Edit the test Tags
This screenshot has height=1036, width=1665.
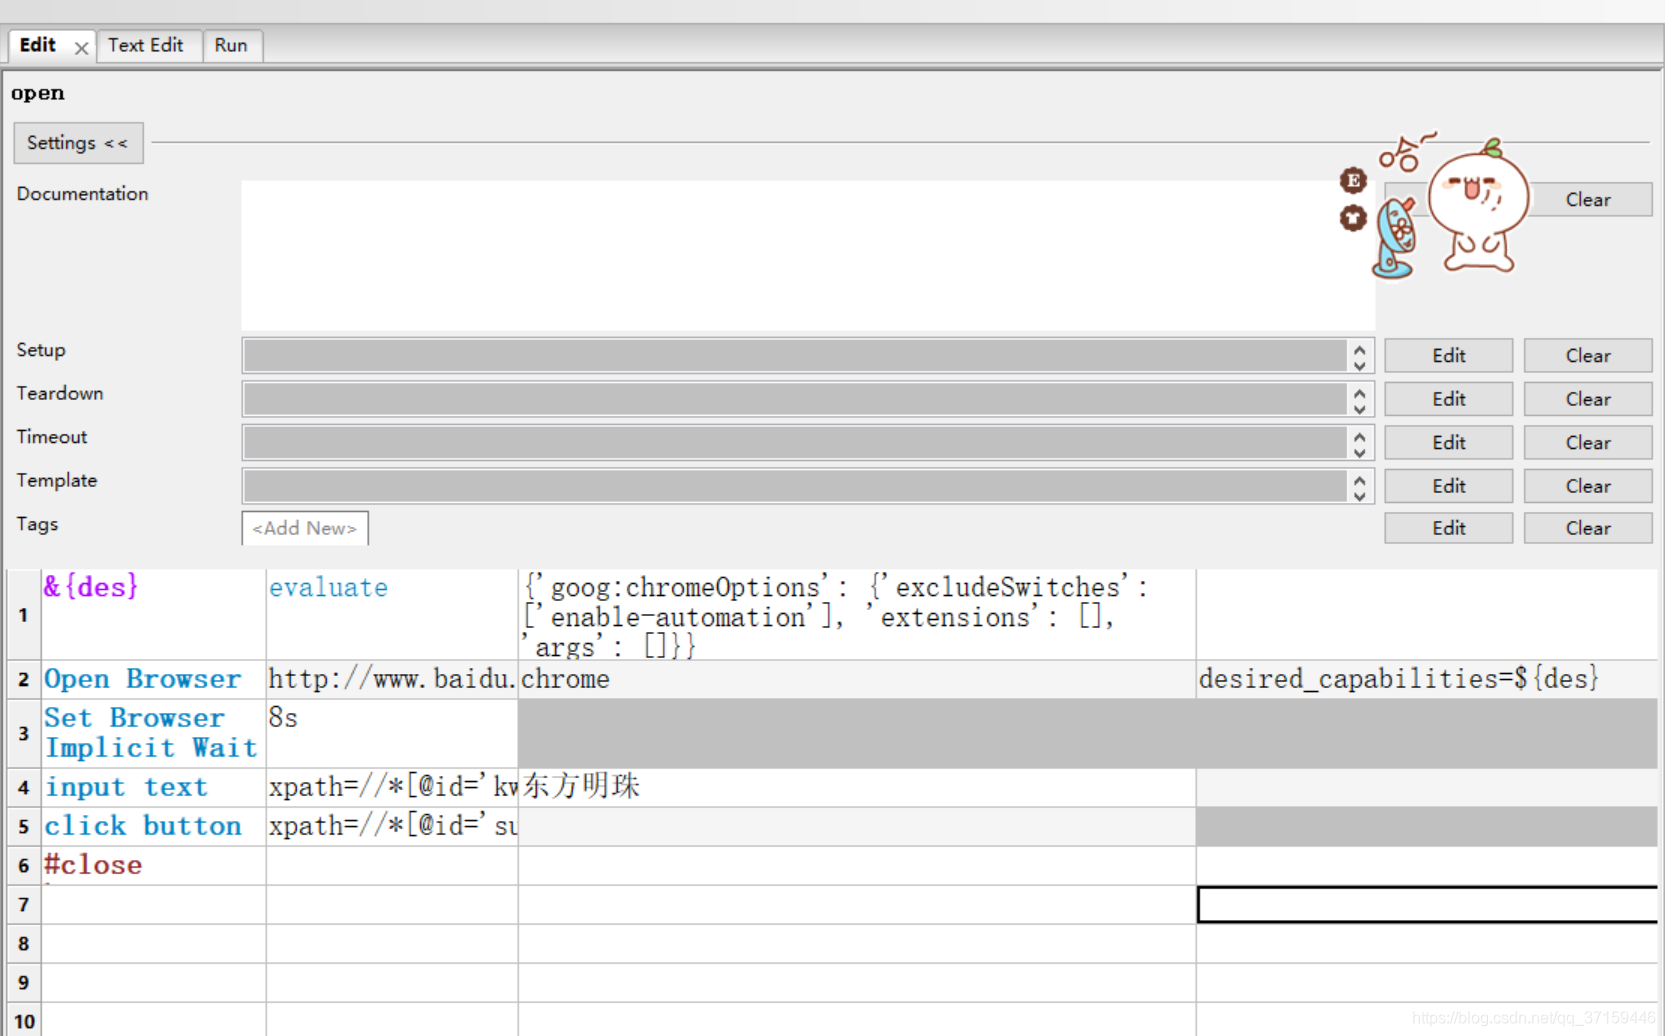tap(1447, 527)
